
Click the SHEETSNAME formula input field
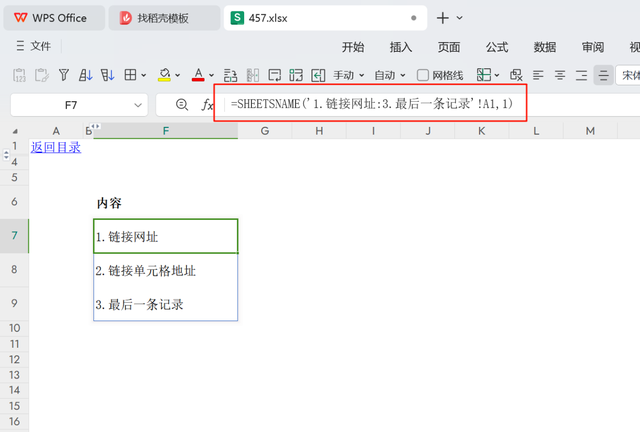point(371,104)
